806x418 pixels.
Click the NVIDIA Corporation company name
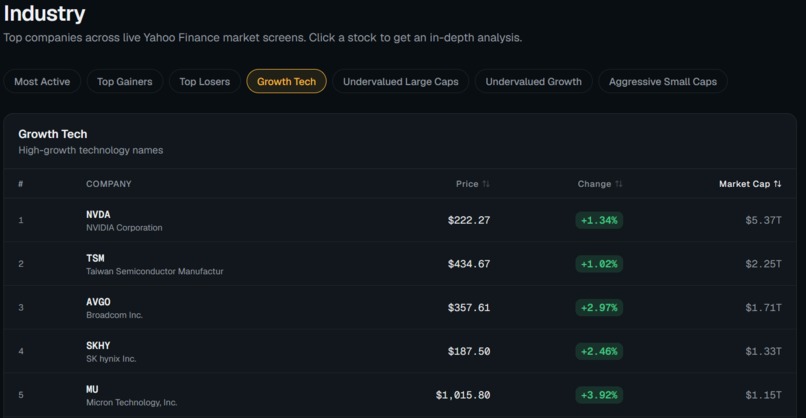124,228
